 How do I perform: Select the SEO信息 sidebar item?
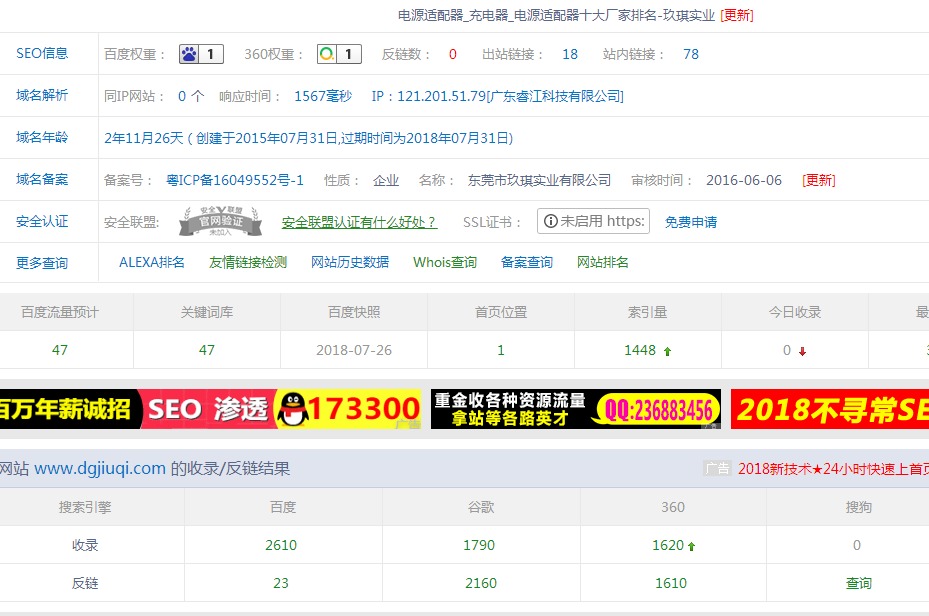pos(43,54)
